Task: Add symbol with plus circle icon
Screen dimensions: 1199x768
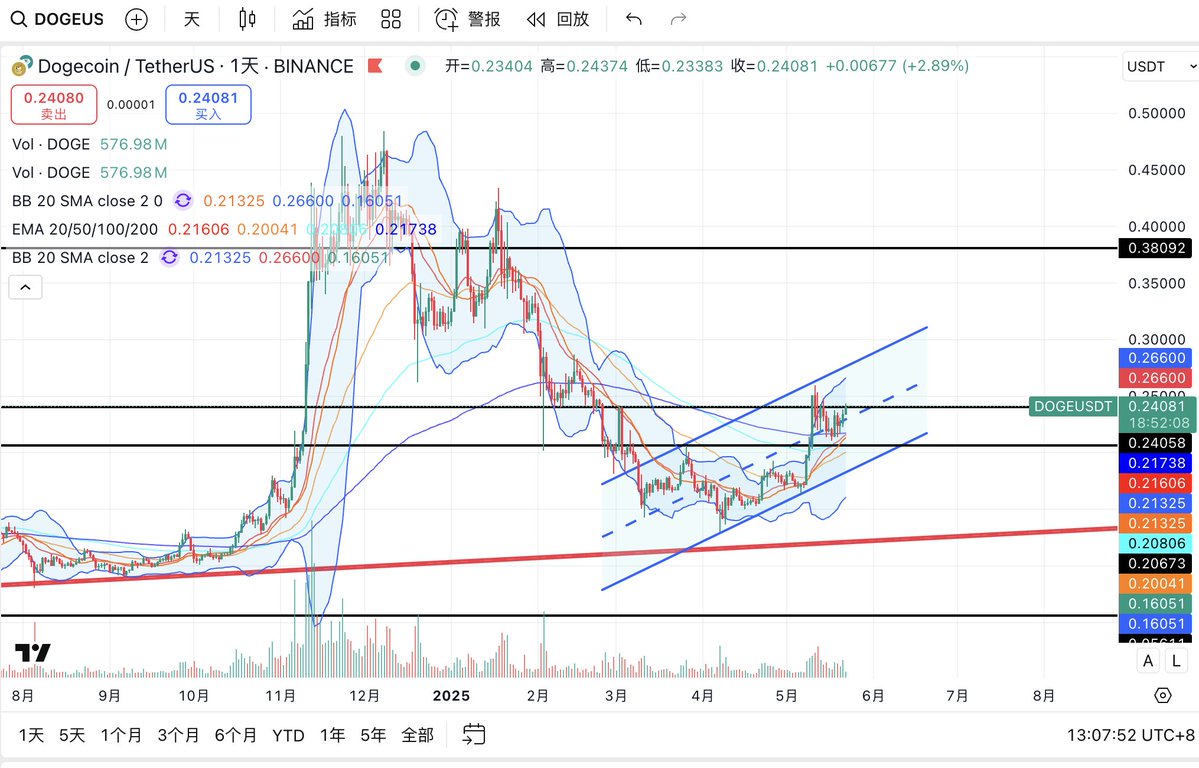Action: 136,19
